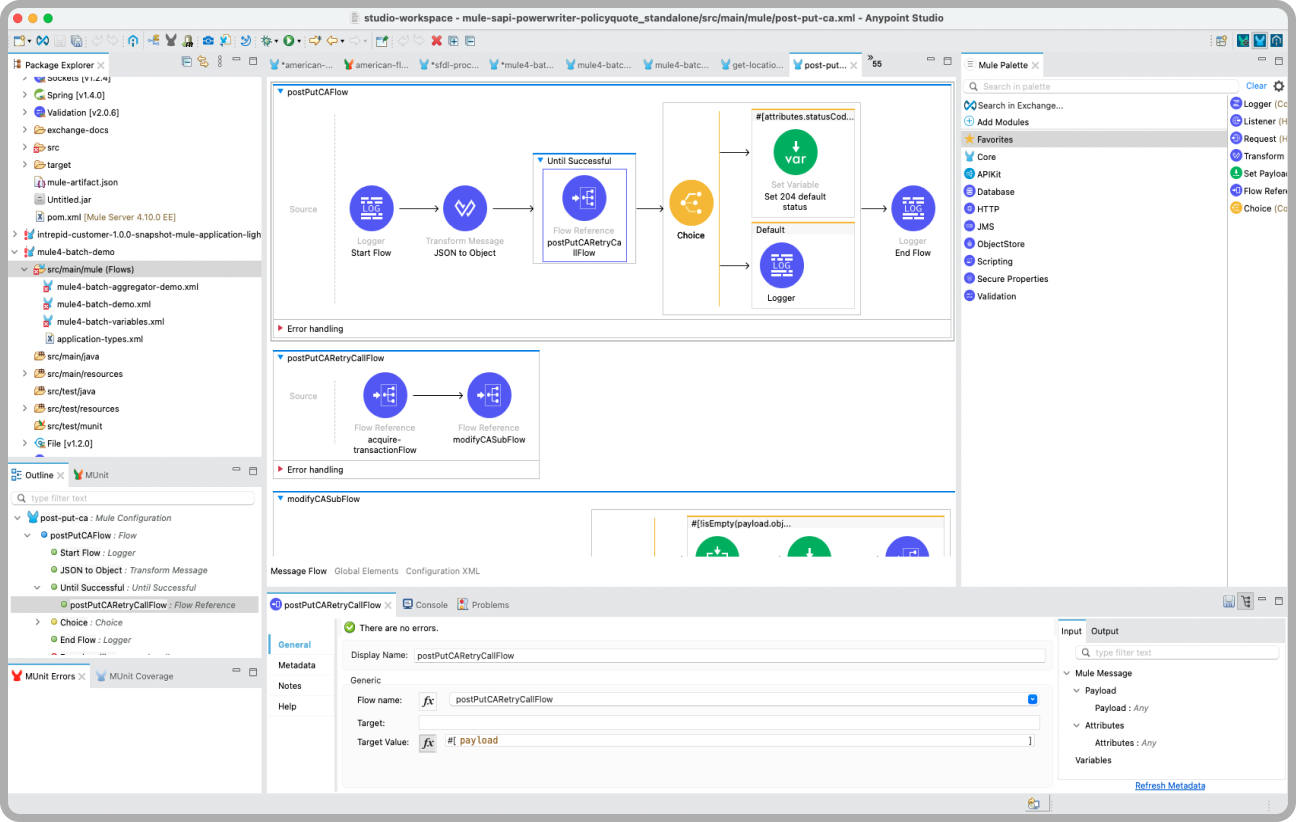Click the Refresh Metadata link
This screenshot has width=1296, height=822.
(1169, 786)
